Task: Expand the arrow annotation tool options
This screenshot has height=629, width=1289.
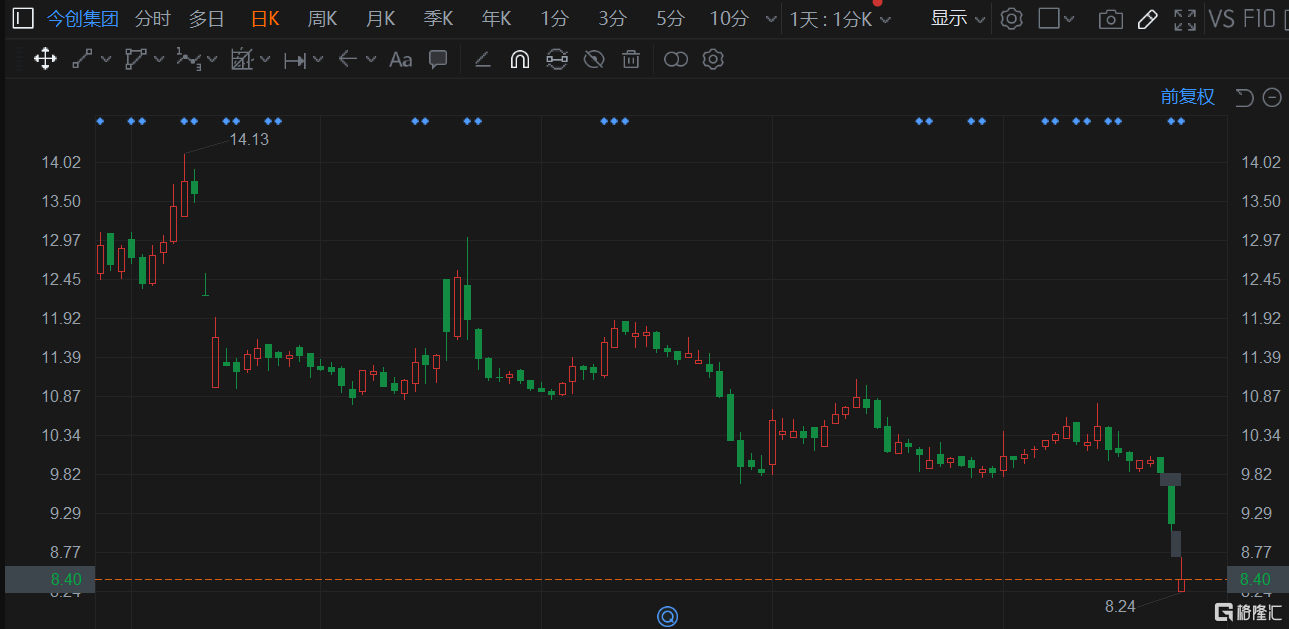Action: coord(371,59)
